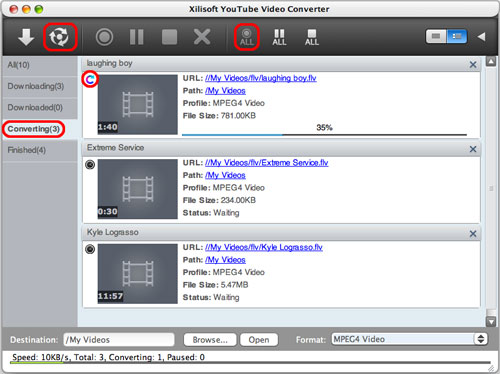Select the Converting(3) category
This screenshot has width=500, height=374.
click(x=40, y=129)
